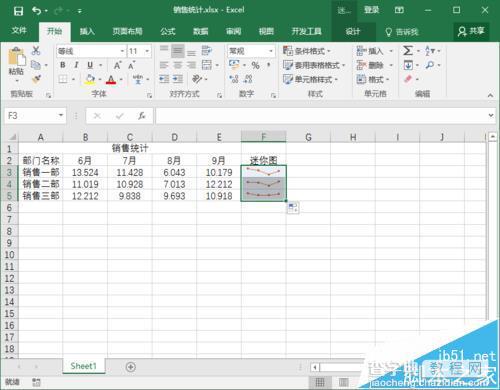Click the Share (共享) button
Viewport: 500px width, 390px height.
click(x=471, y=31)
